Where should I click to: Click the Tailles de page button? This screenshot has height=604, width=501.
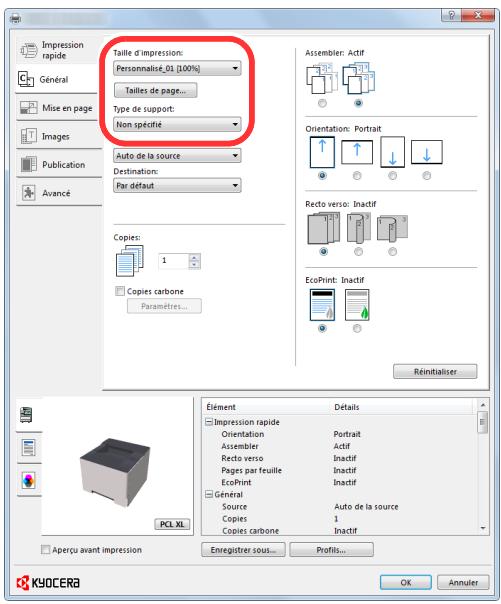pos(156,91)
